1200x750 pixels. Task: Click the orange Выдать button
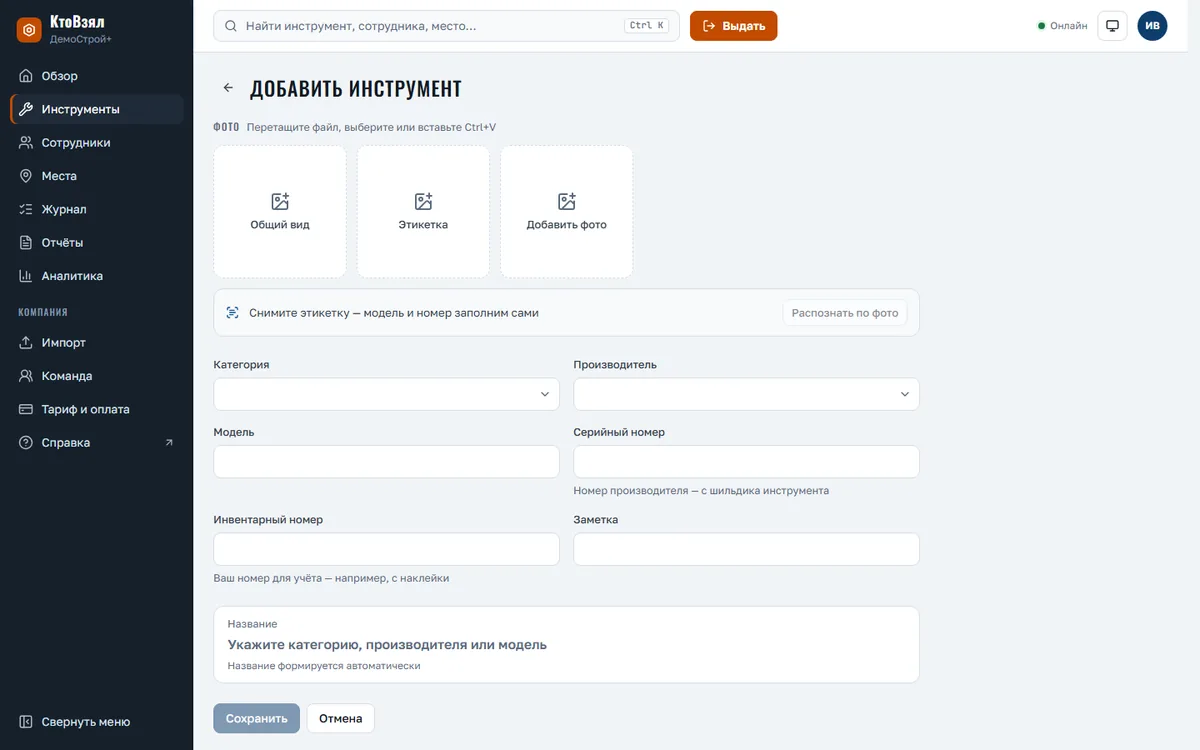[x=733, y=26]
